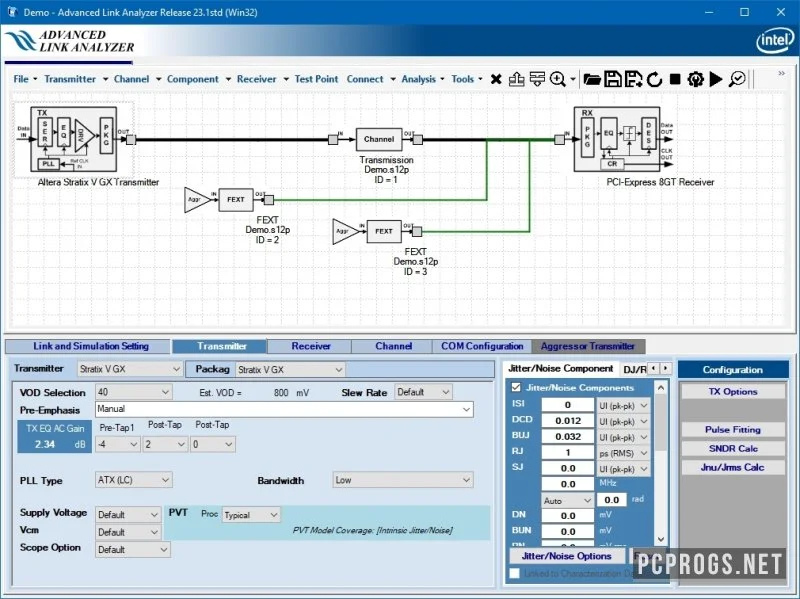Switch to Link and Simulation Setting tab

[x=88, y=346]
